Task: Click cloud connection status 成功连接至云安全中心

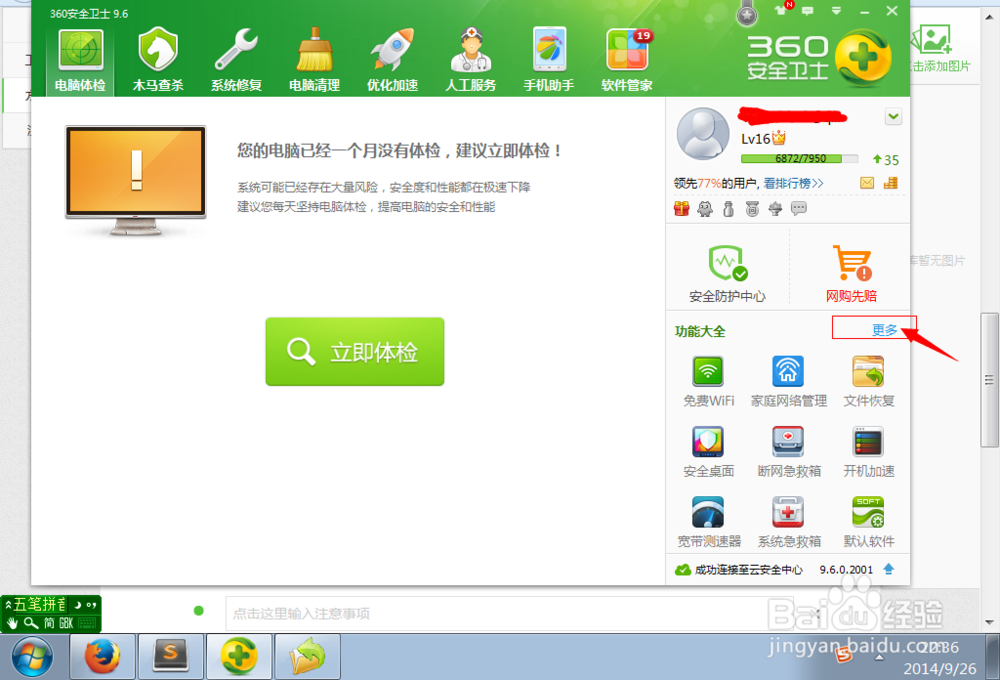Action: pos(748,570)
